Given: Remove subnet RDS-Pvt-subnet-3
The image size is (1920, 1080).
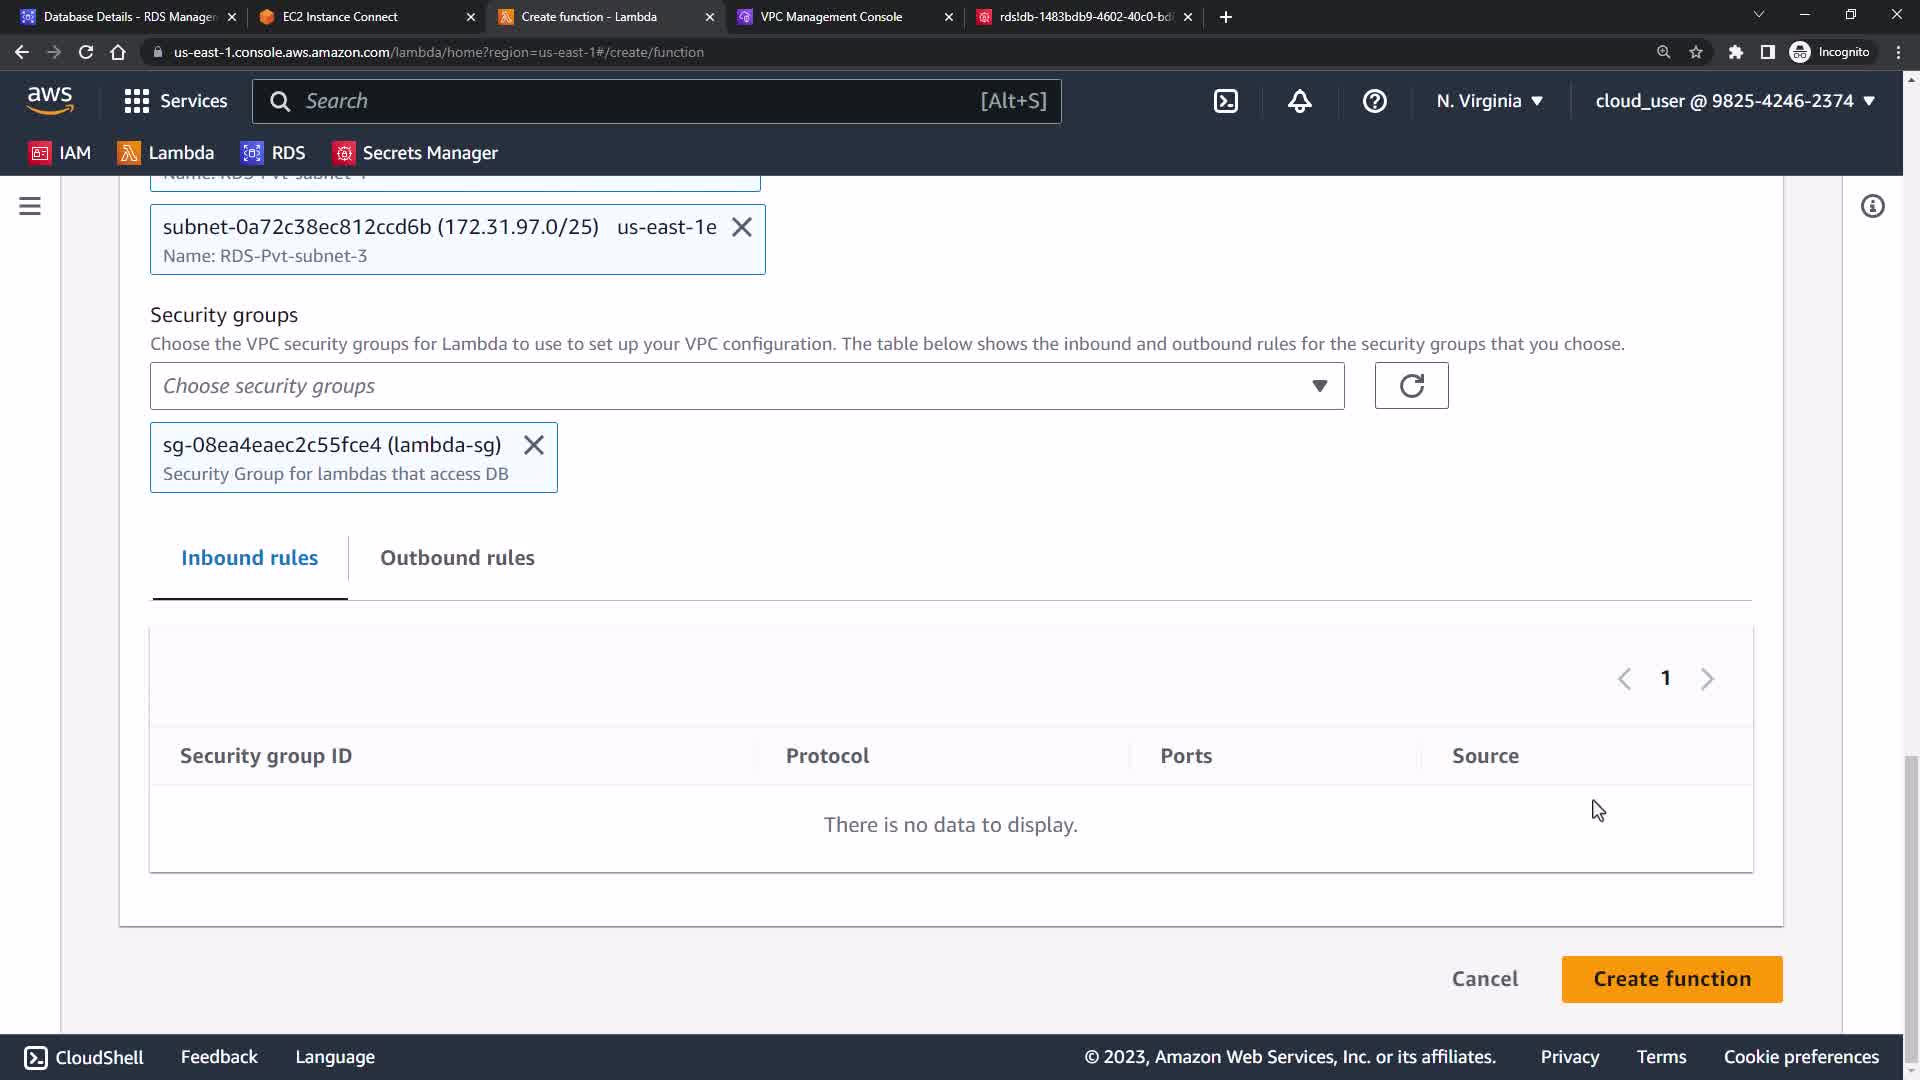Looking at the screenshot, I should click(741, 227).
